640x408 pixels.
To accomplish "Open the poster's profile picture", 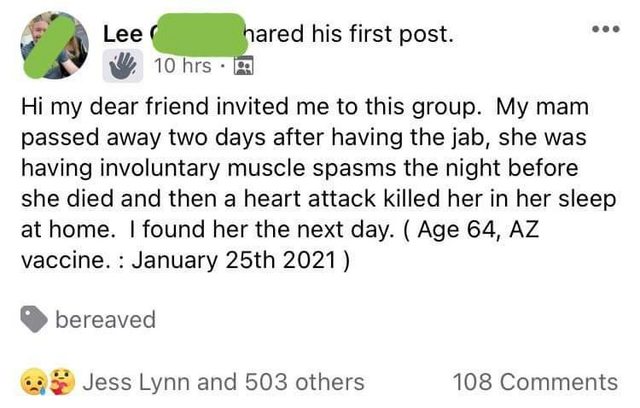I will pyautogui.click(x=55, y=45).
